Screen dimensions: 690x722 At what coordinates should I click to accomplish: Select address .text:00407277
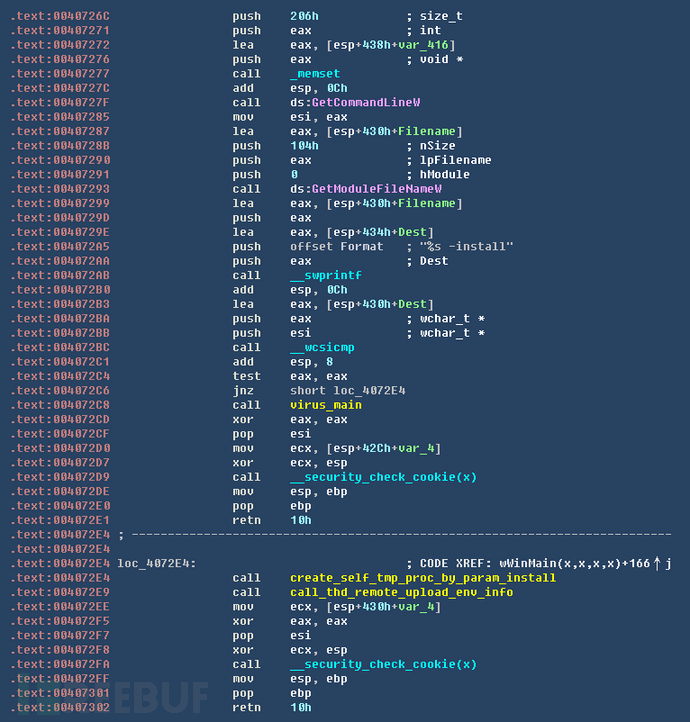point(60,74)
